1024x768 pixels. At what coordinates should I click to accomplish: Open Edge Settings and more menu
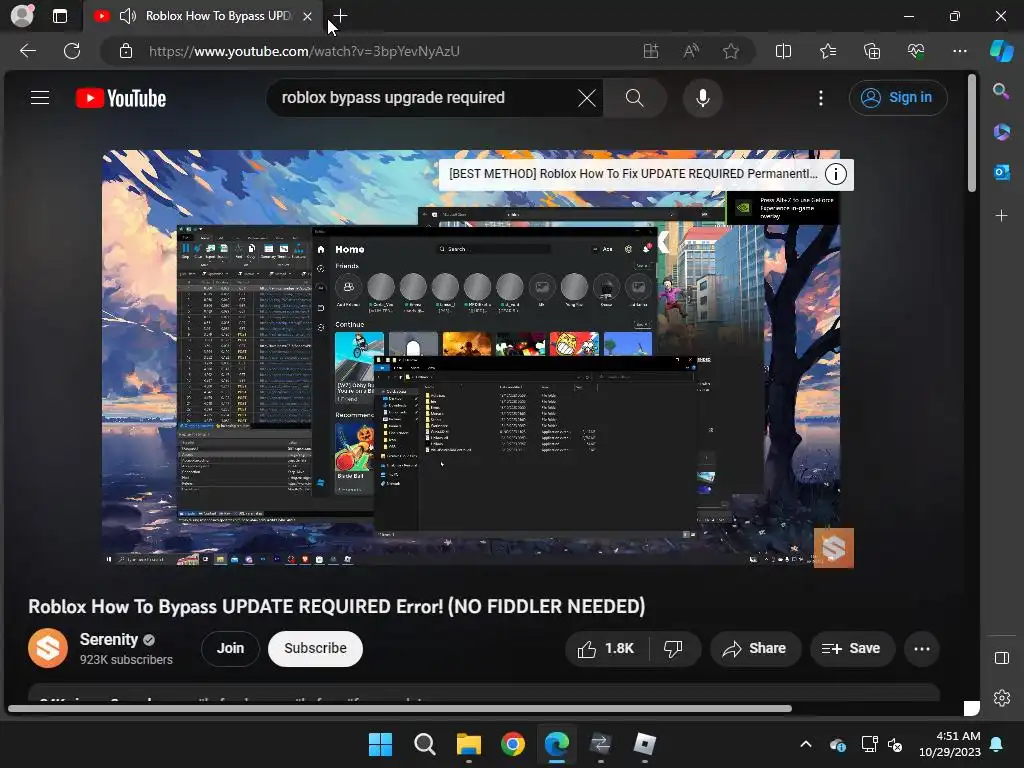tap(959, 51)
